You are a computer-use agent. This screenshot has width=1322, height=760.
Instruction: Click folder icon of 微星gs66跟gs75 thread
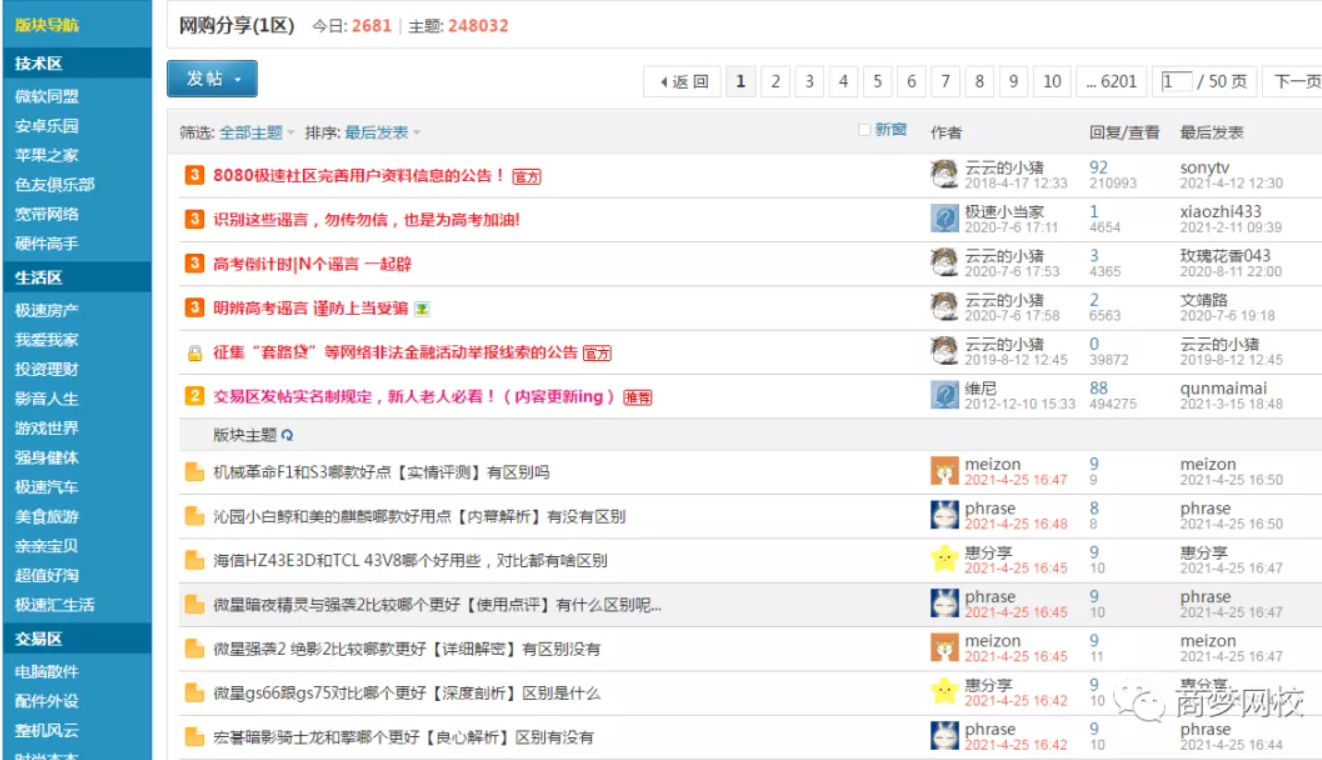(195, 692)
